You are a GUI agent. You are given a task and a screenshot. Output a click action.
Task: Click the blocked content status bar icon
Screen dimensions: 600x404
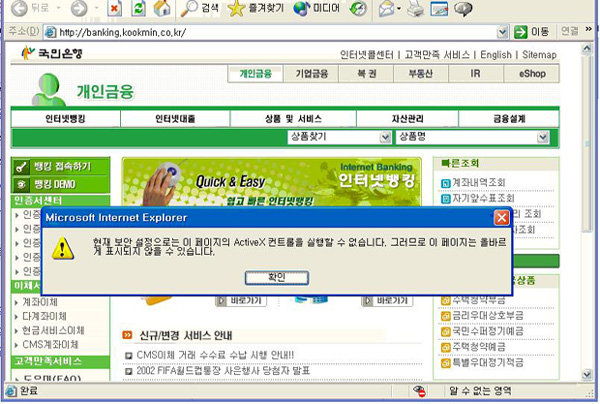click(419, 391)
